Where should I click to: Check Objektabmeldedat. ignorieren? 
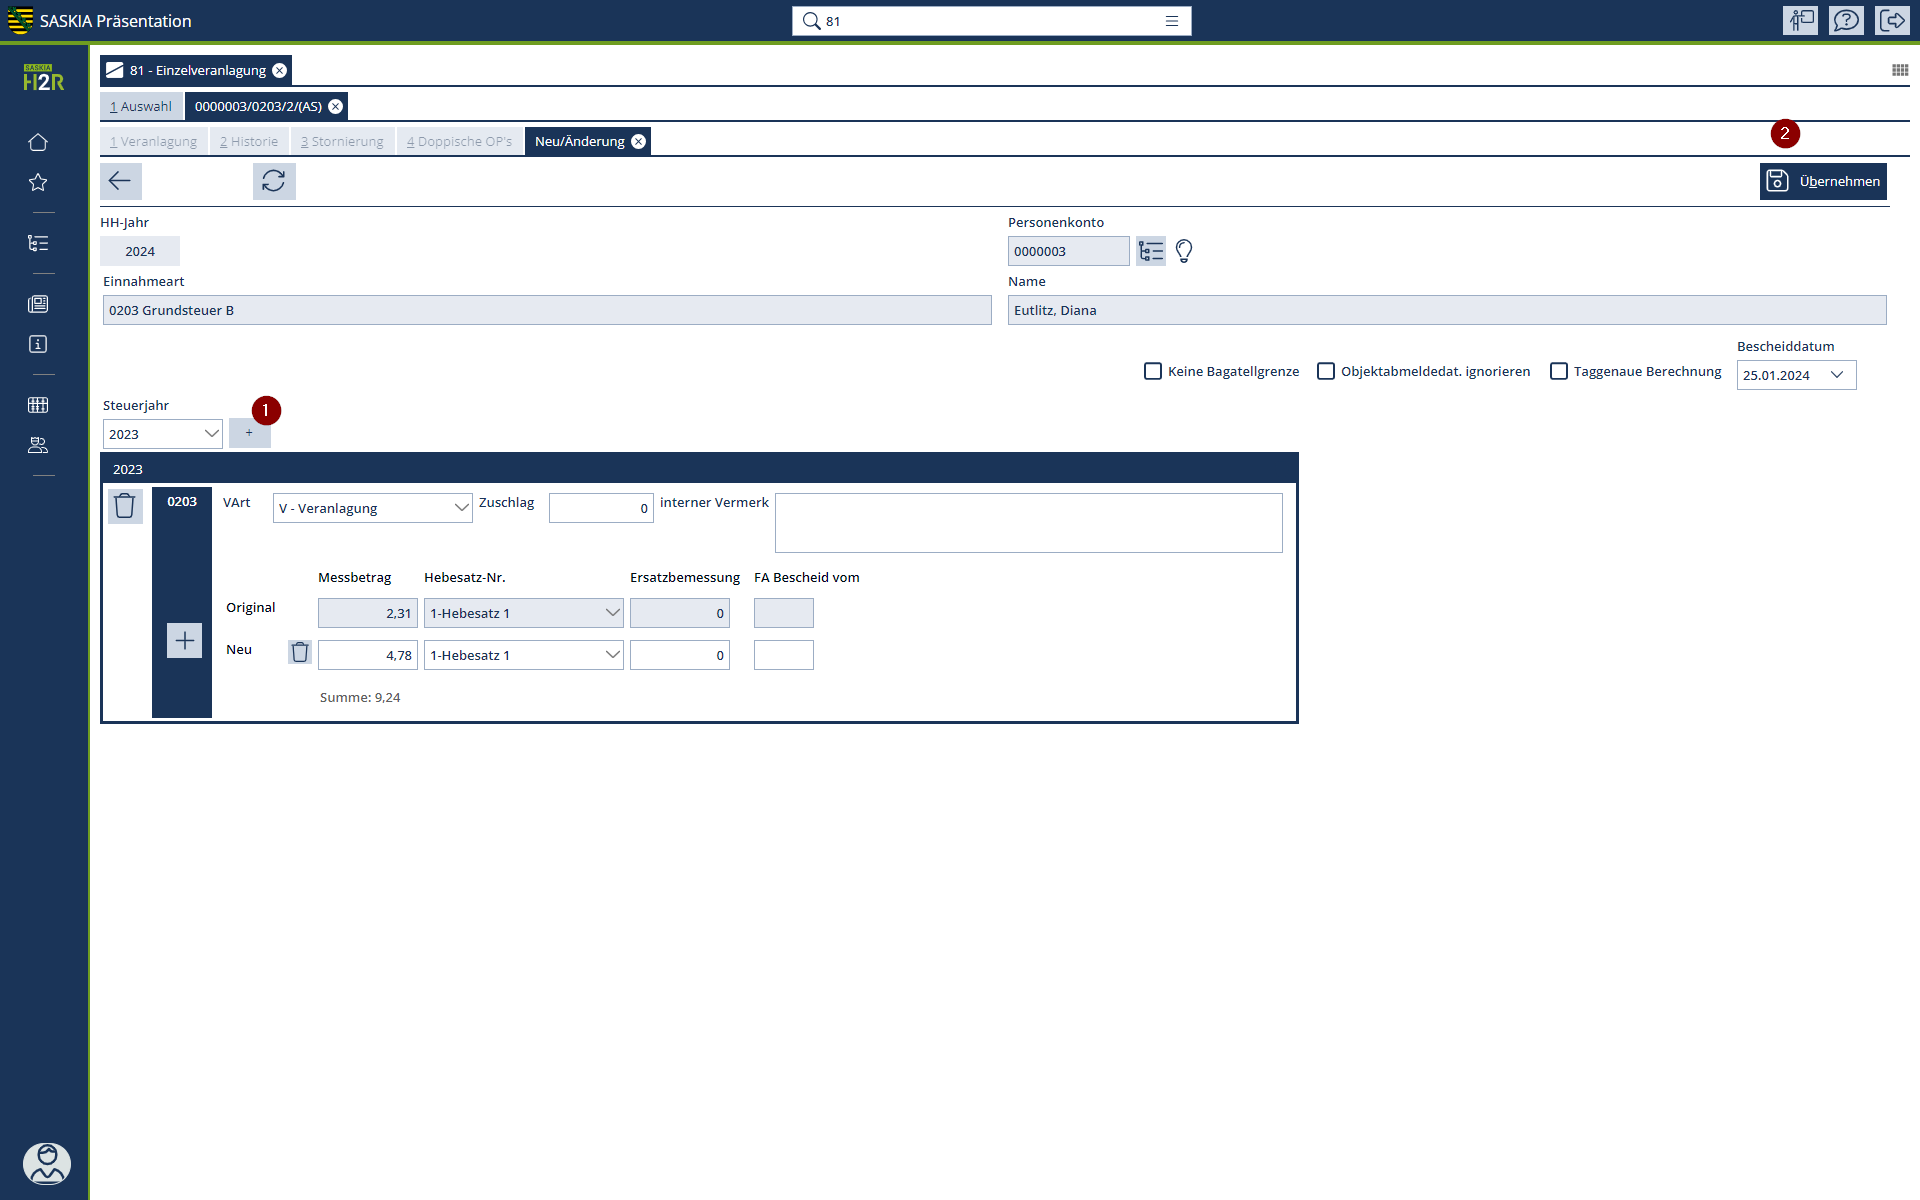coord(1326,371)
